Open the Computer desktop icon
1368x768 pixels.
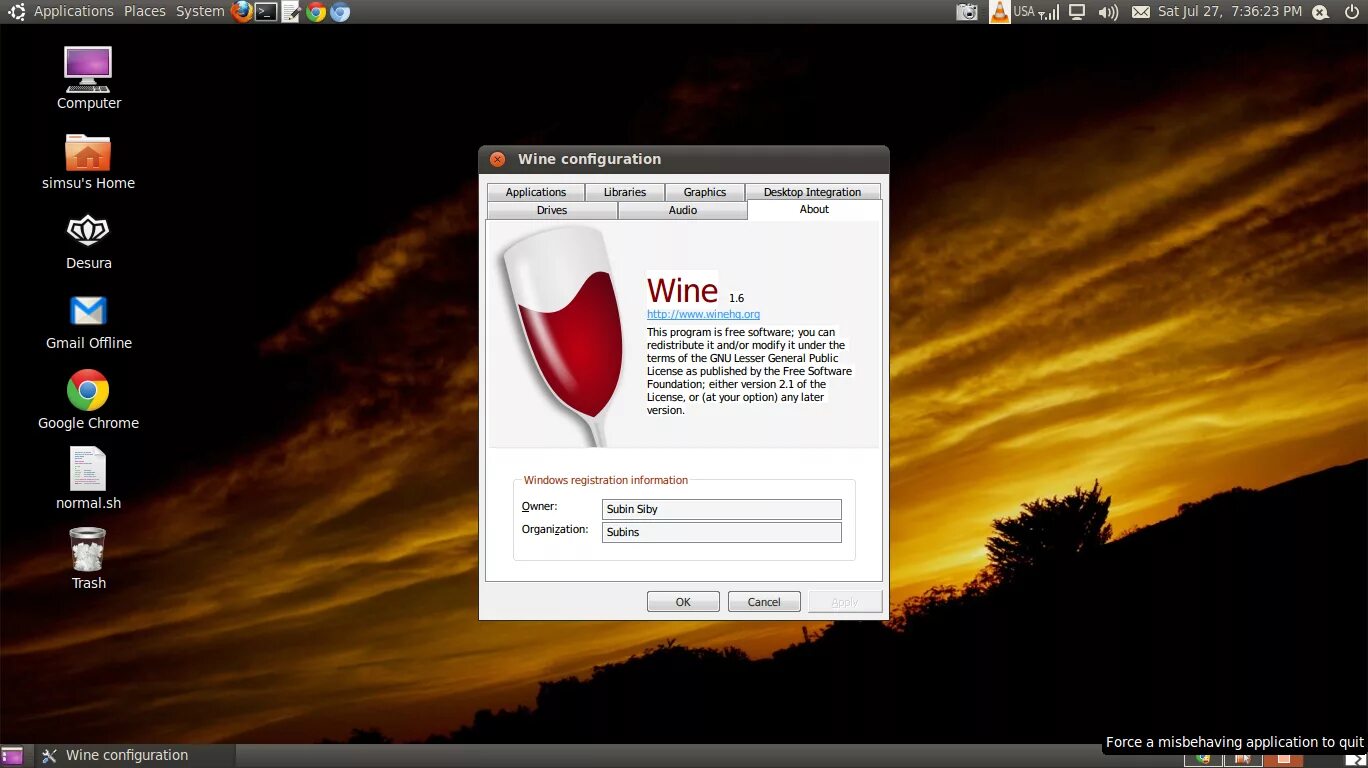(89, 78)
